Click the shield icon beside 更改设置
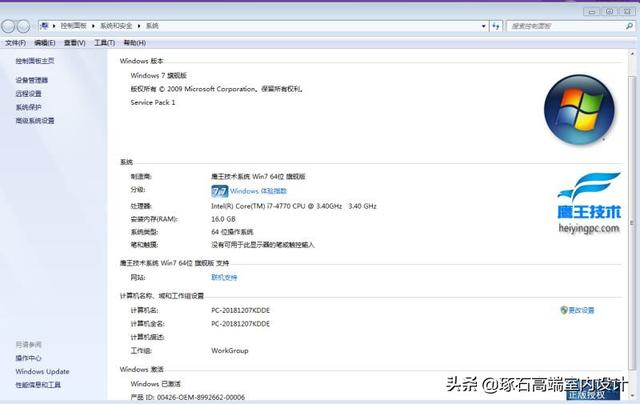Viewport: 640px width, 404px height. 564,310
